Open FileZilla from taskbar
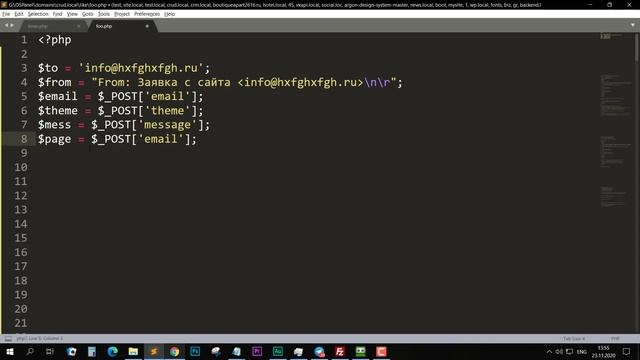The width and height of the screenshot is (640, 360). (x=340, y=351)
